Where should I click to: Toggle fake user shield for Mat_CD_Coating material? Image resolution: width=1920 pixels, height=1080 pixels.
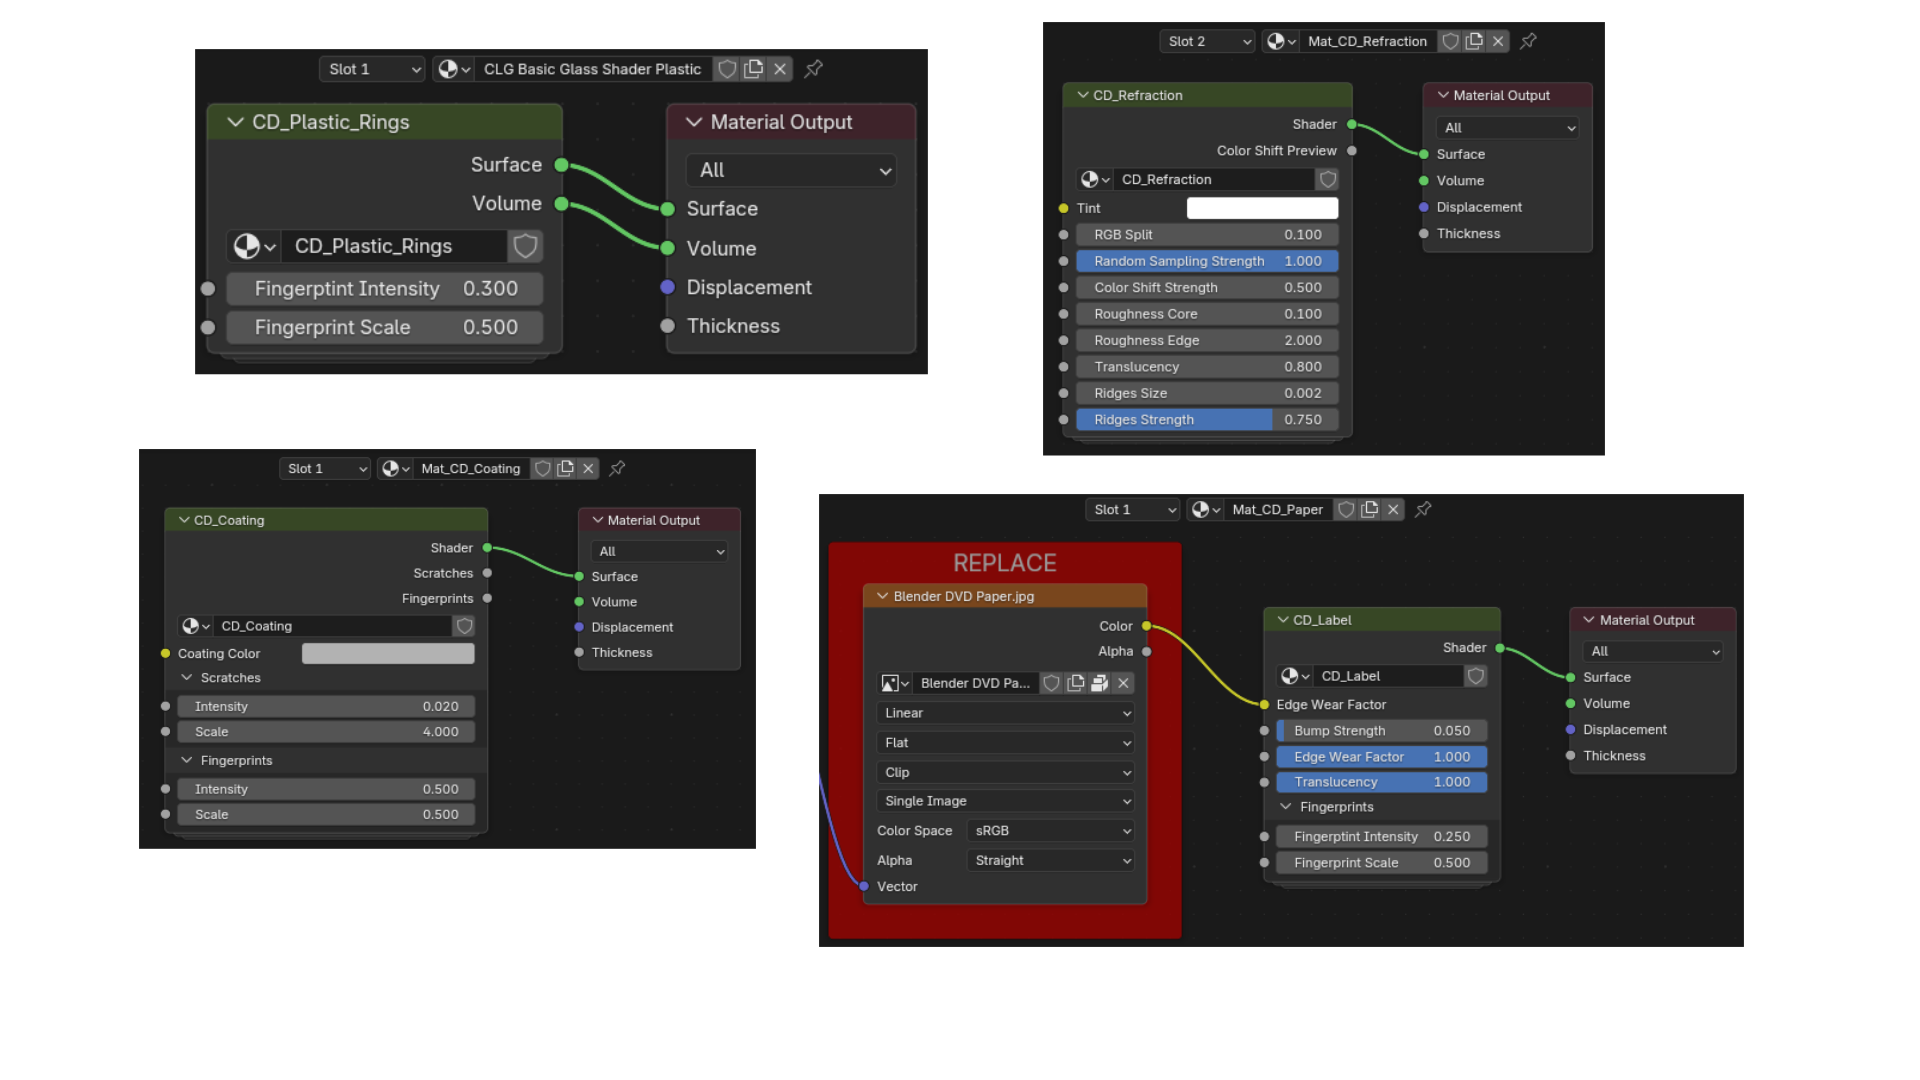click(x=542, y=468)
